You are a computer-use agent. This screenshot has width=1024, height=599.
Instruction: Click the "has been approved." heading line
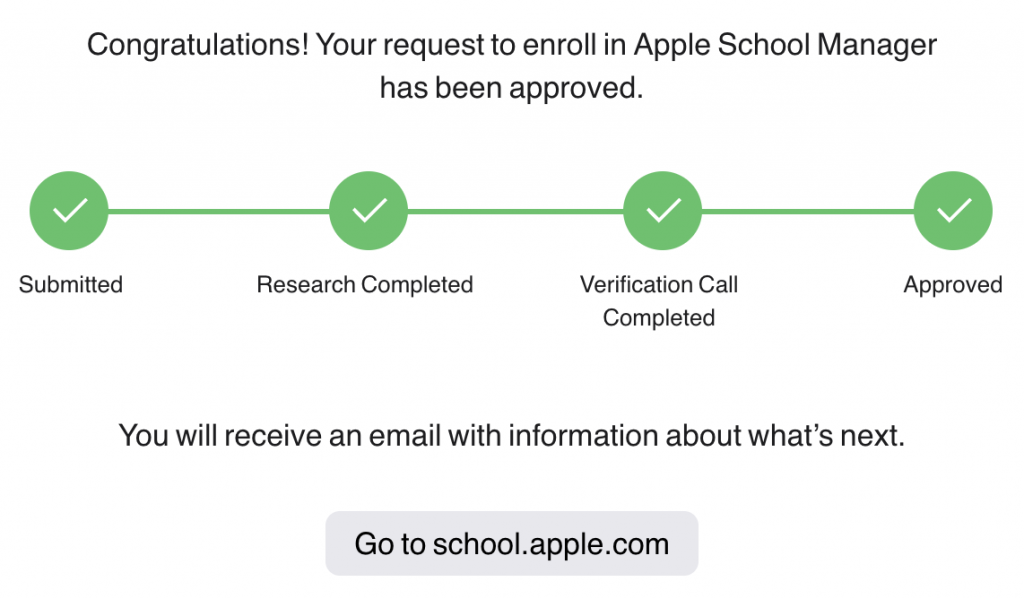click(x=511, y=88)
